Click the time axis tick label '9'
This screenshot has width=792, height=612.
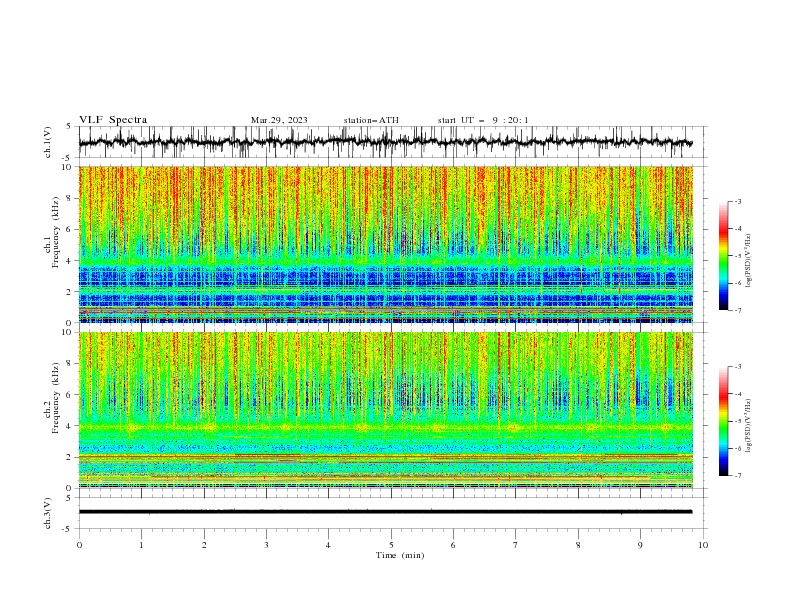click(x=640, y=545)
